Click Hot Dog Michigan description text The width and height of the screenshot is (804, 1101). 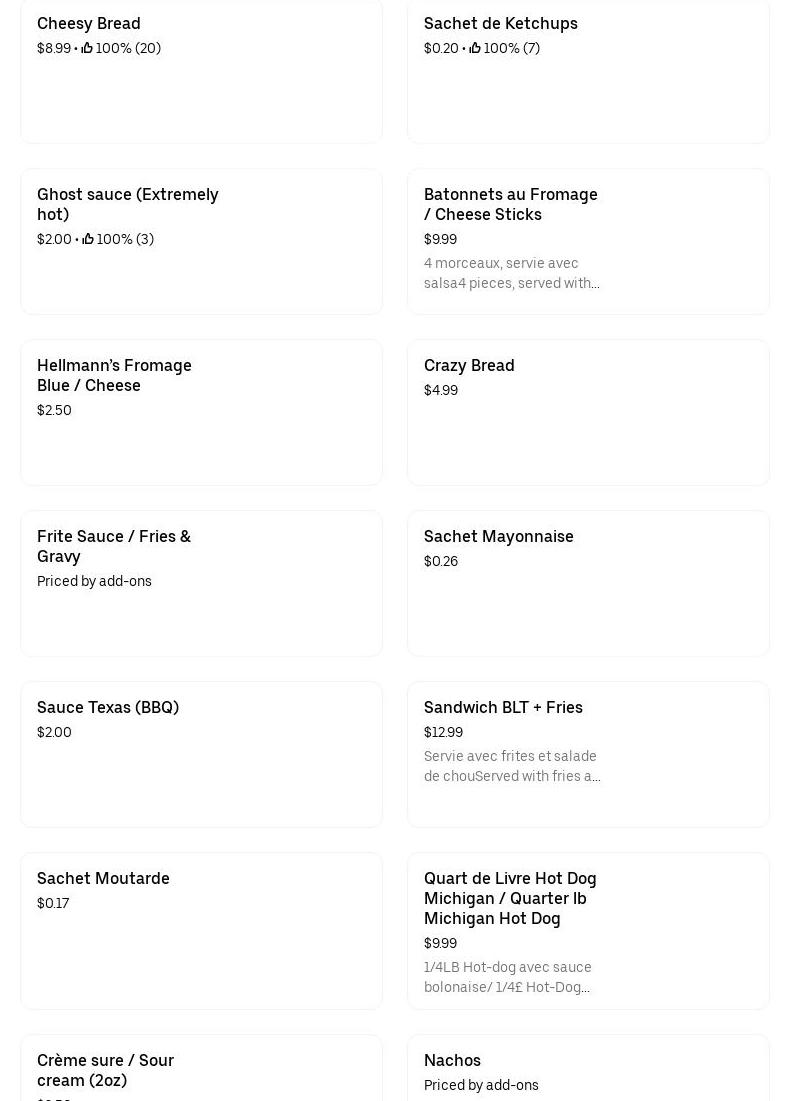pos(508,977)
